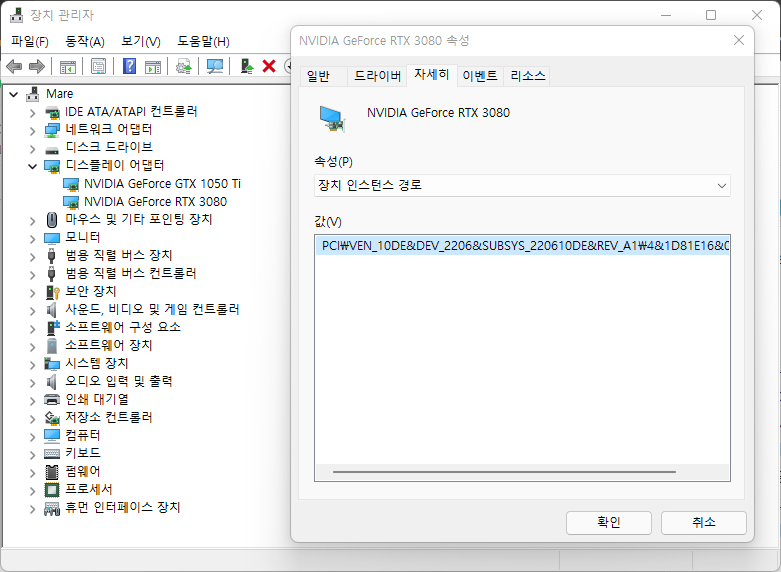Screen dimensions: 781x572
Task: Select the 휴먼 인터페이스 장치 icon
Action: [52, 508]
